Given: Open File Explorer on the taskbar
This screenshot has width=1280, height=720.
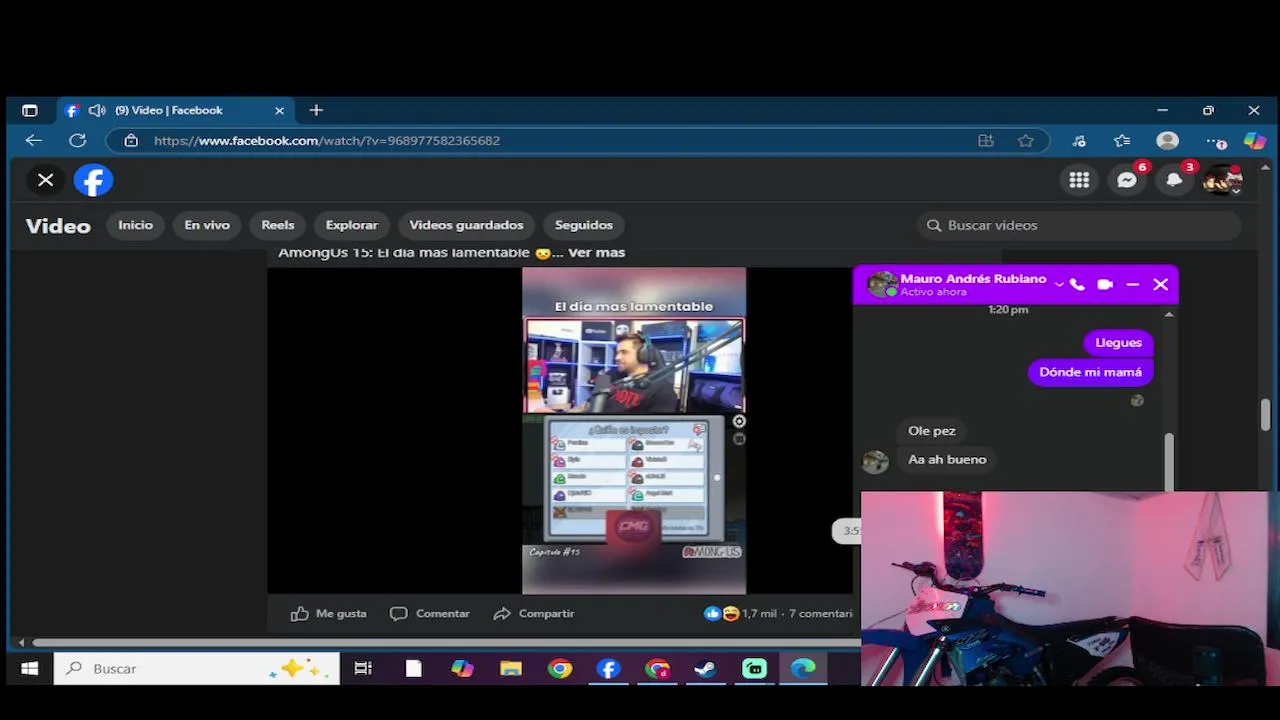Looking at the screenshot, I should tap(511, 669).
